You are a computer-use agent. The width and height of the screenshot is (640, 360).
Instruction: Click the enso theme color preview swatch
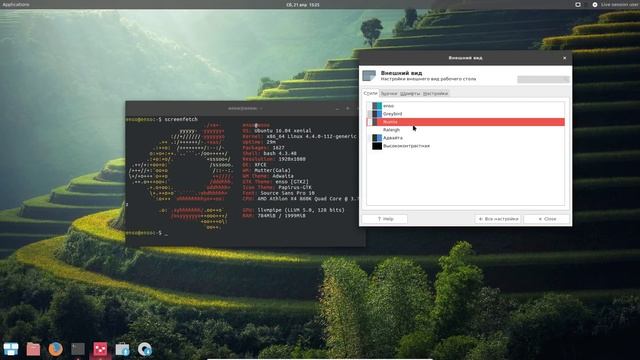pos(377,106)
